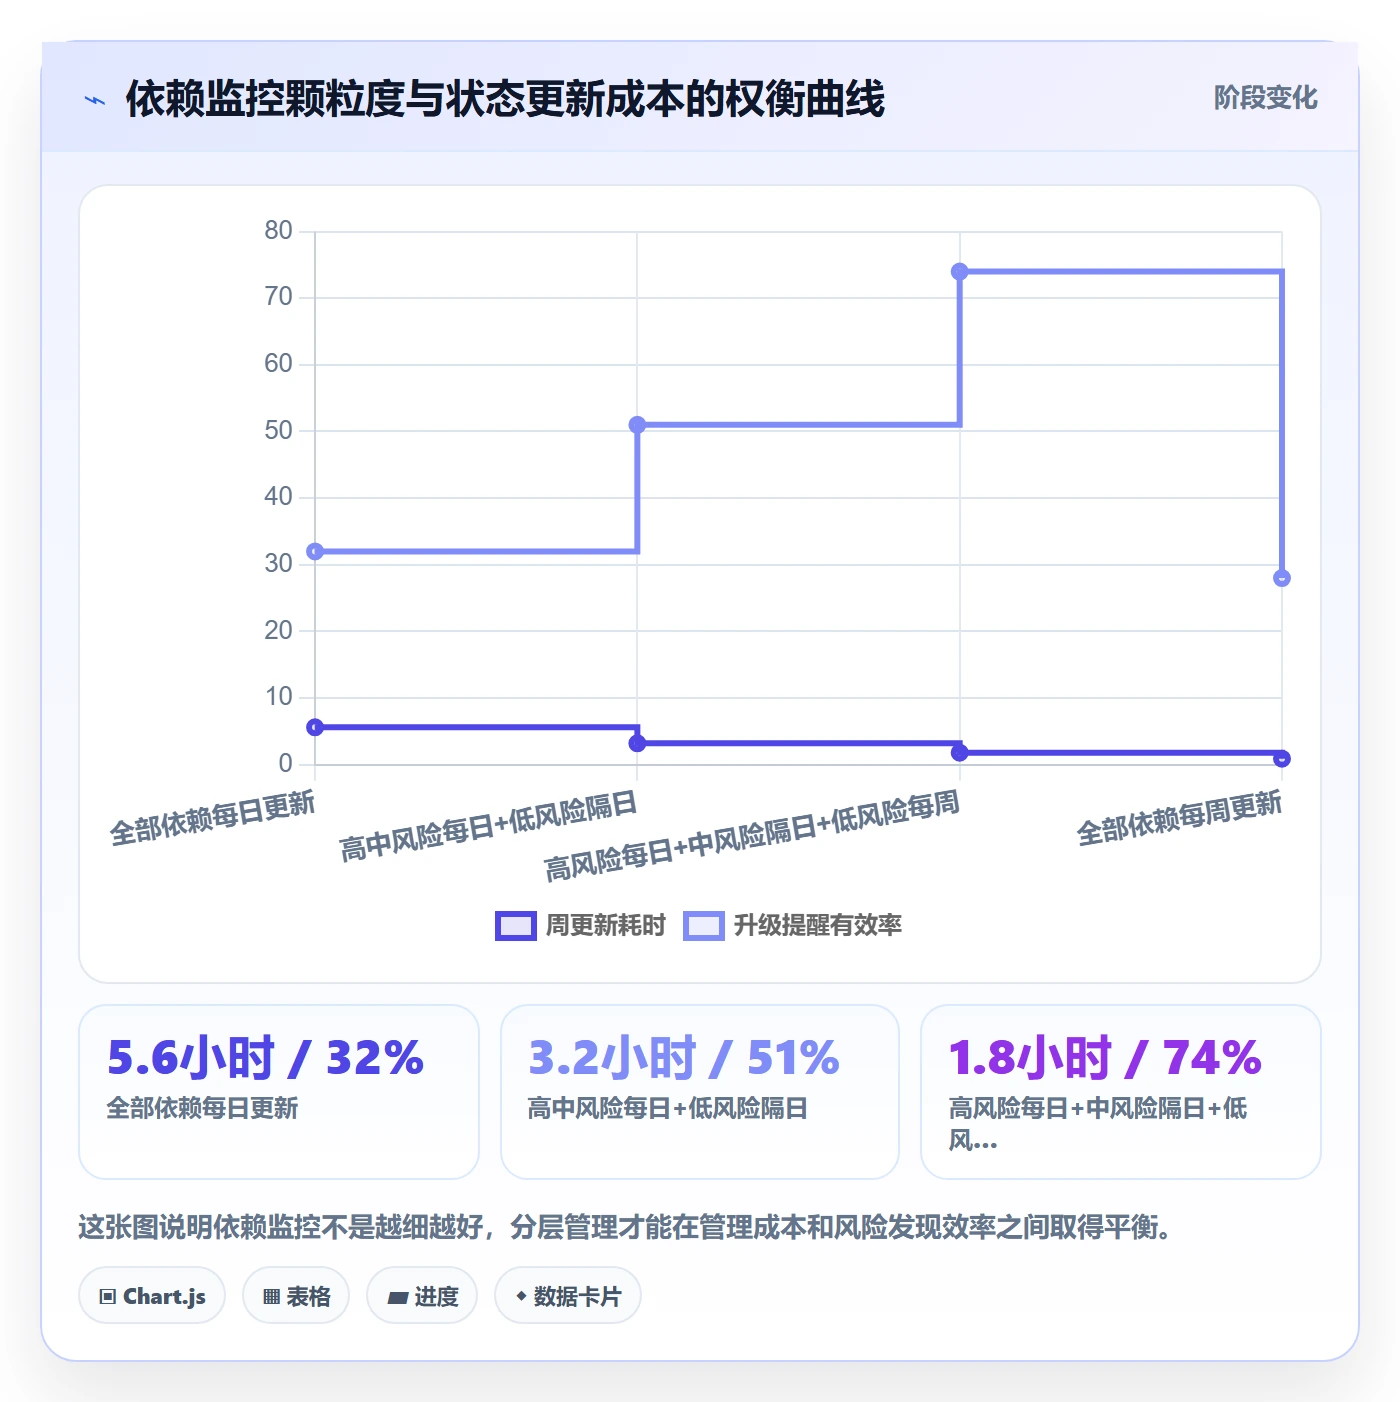
Task: Click the 51 data point on the efficiency line
Action: click(x=637, y=425)
